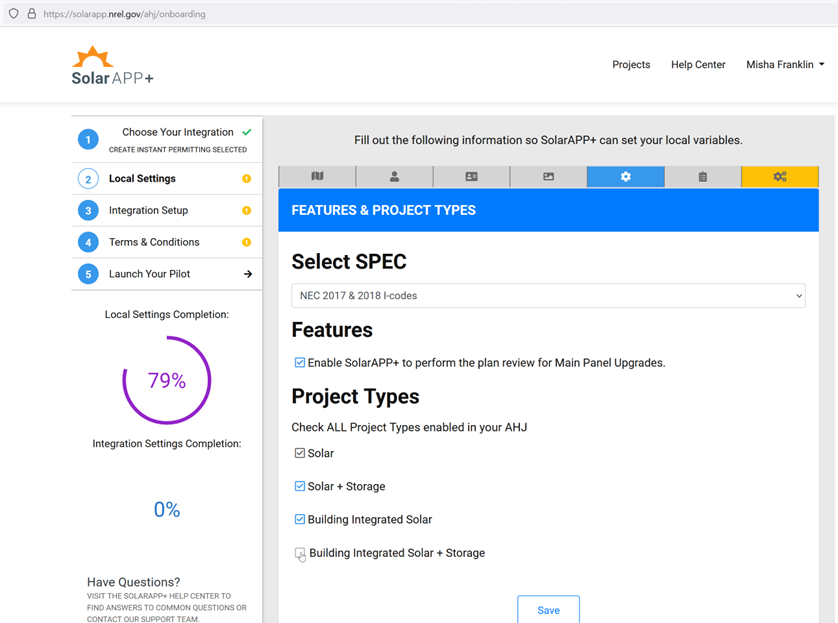Open Integration Setup step
This screenshot has height=623, width=838.
click(148, 211)
